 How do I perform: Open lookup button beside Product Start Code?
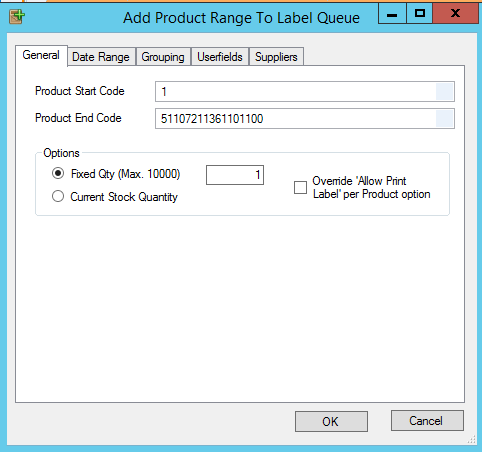tap(444, 91)
